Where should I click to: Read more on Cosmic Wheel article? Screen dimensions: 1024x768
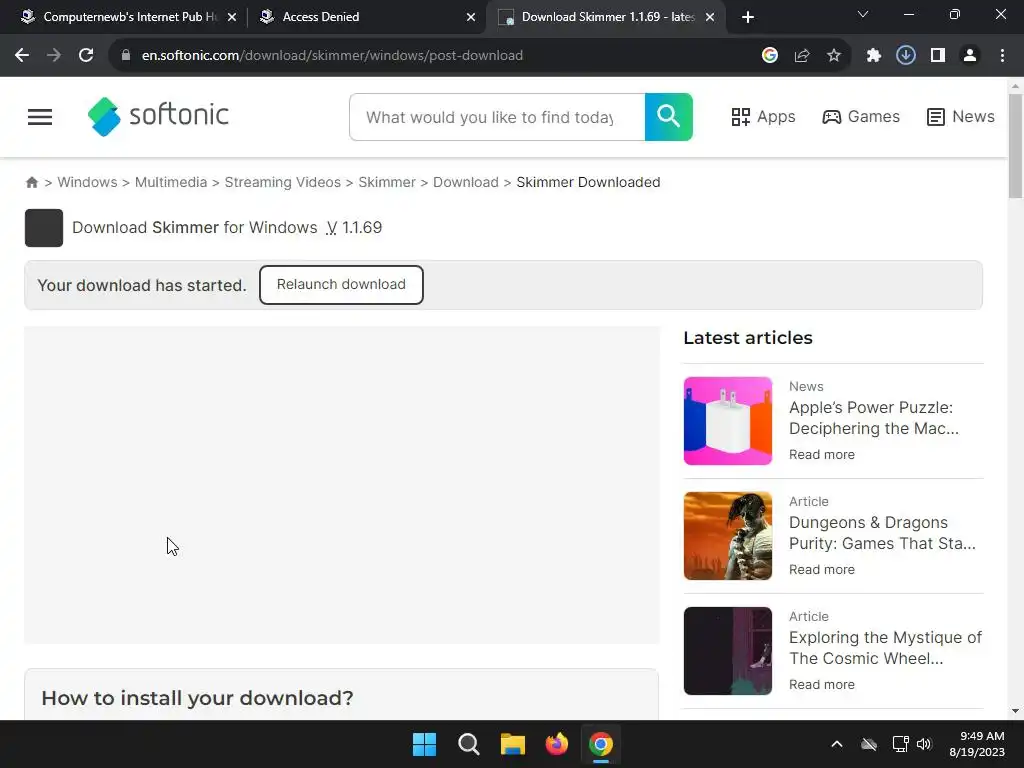tap(822, 684)
